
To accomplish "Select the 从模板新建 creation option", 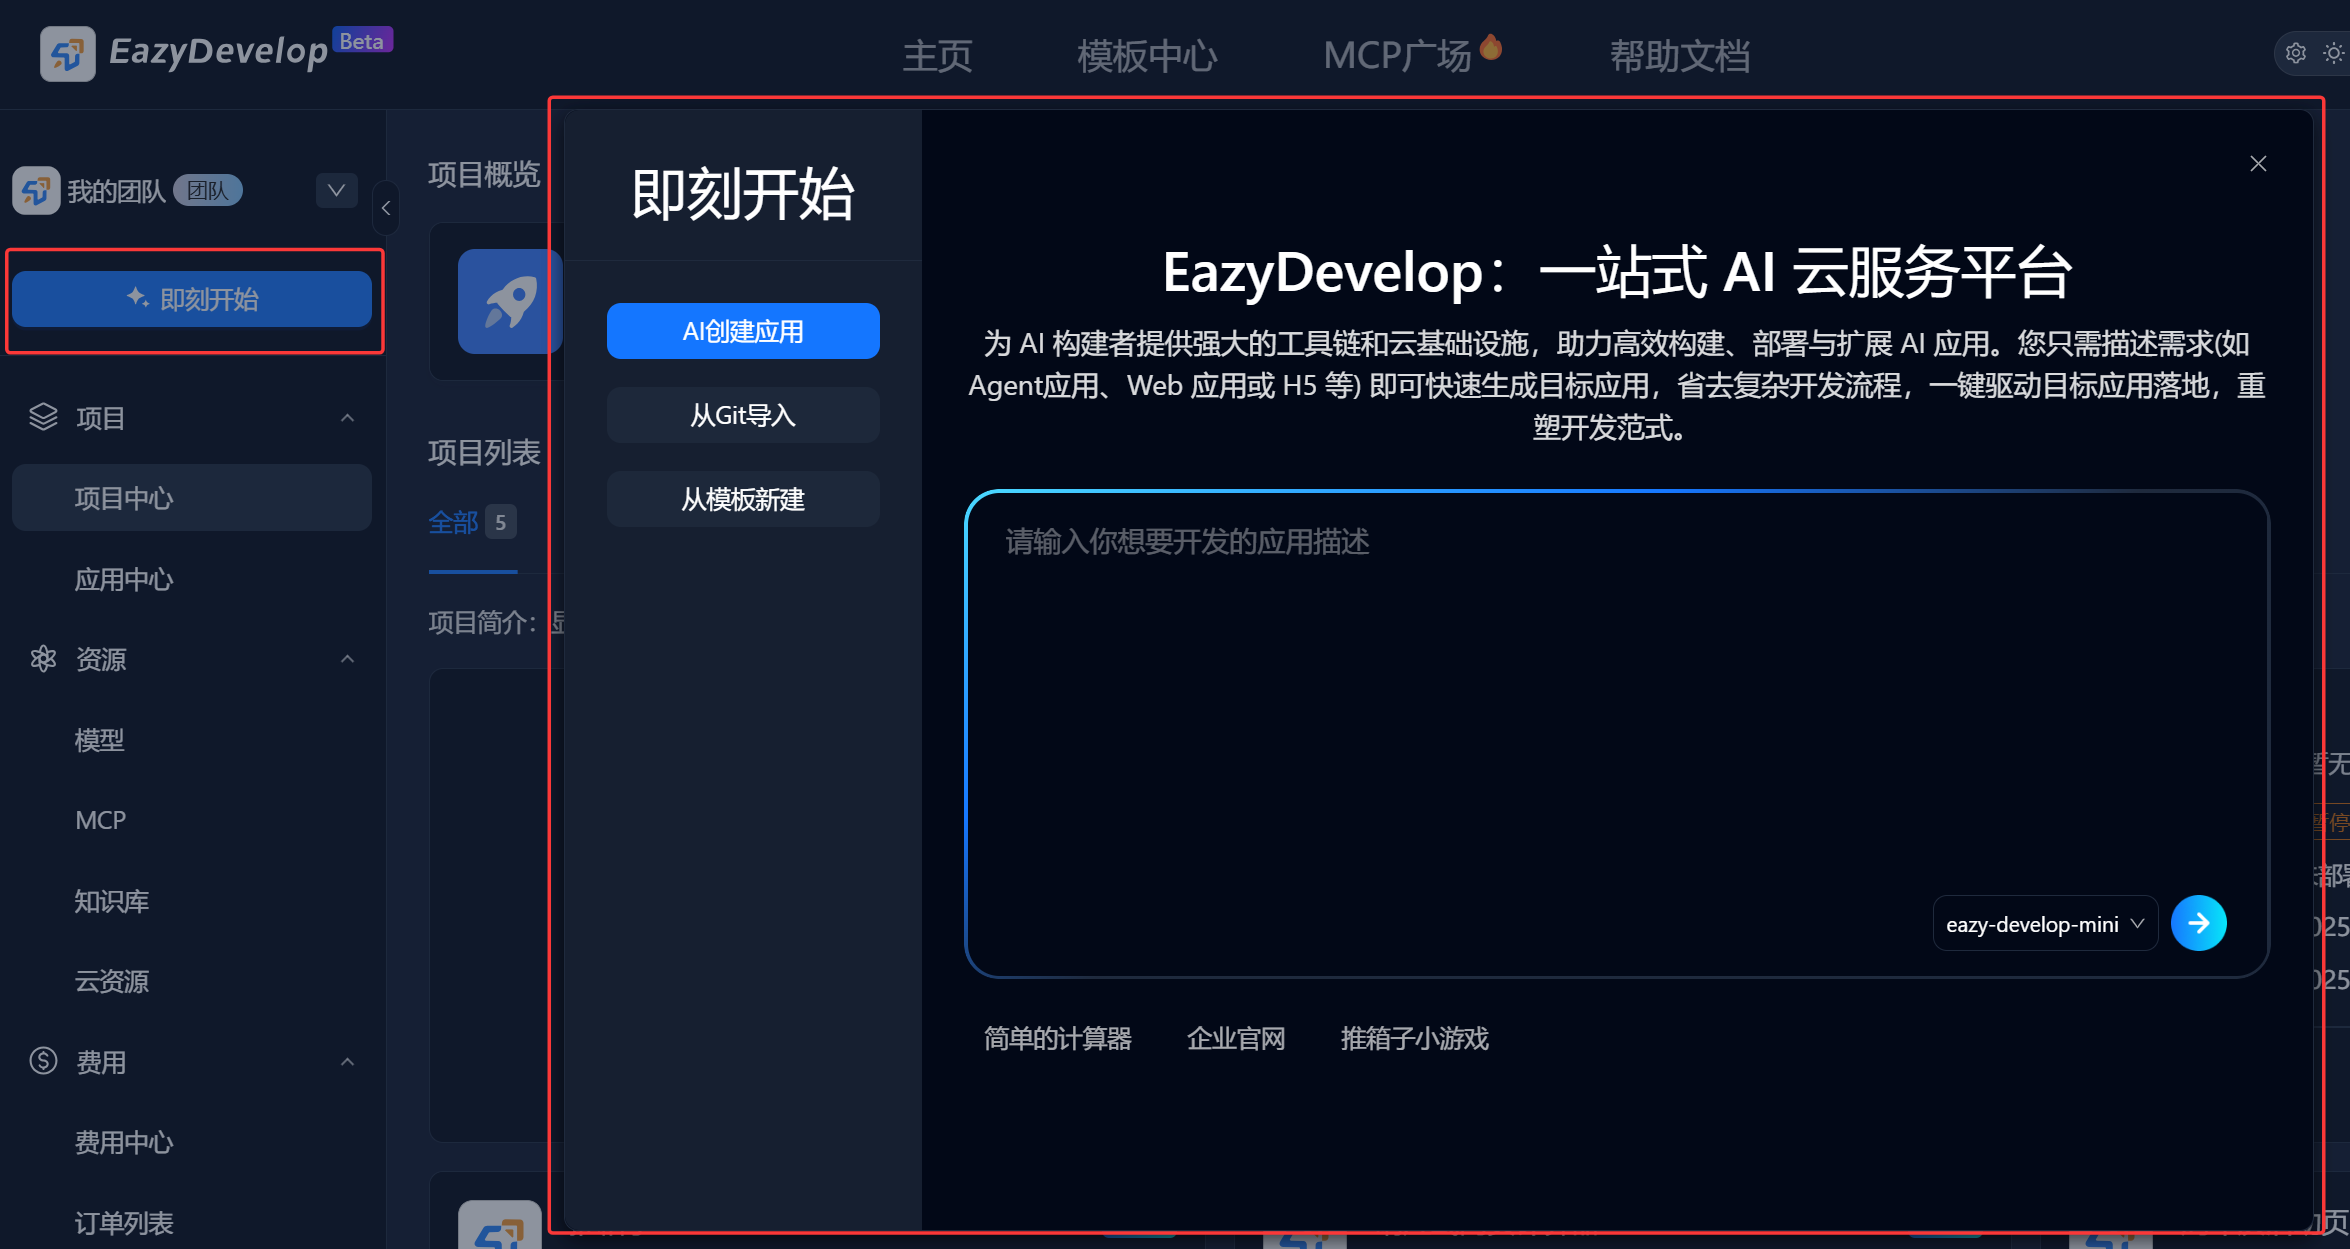I will (743, 499).
